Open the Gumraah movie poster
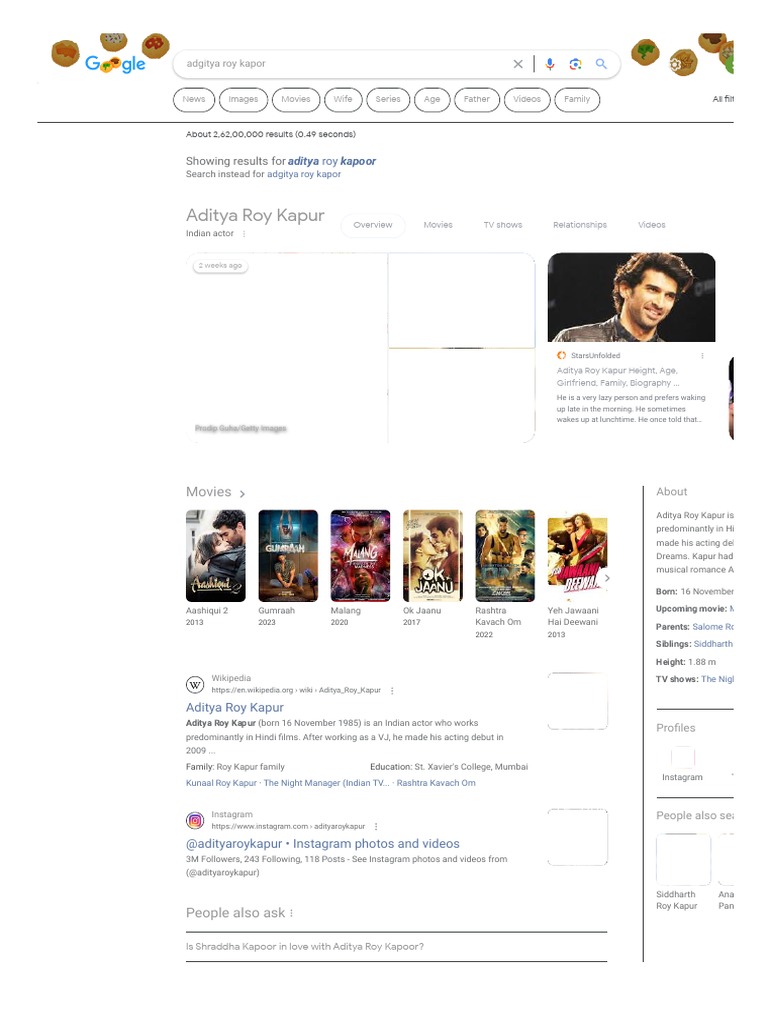 click(x=288, y=556)
